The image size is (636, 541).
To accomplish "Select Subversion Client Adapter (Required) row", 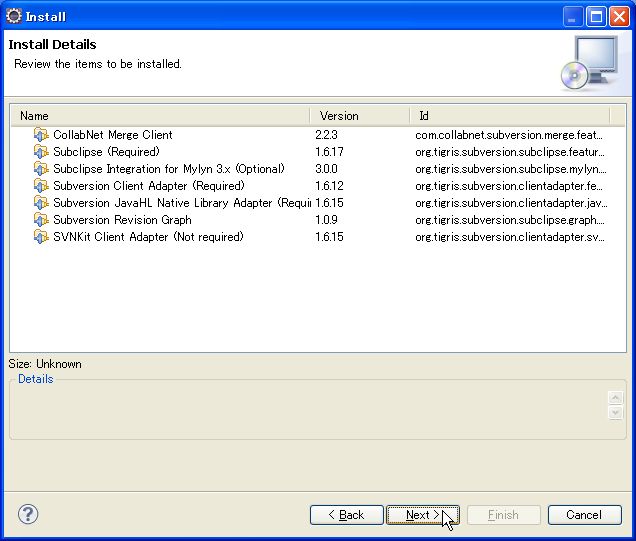I will pyautogui.click(x=318, y=186).
